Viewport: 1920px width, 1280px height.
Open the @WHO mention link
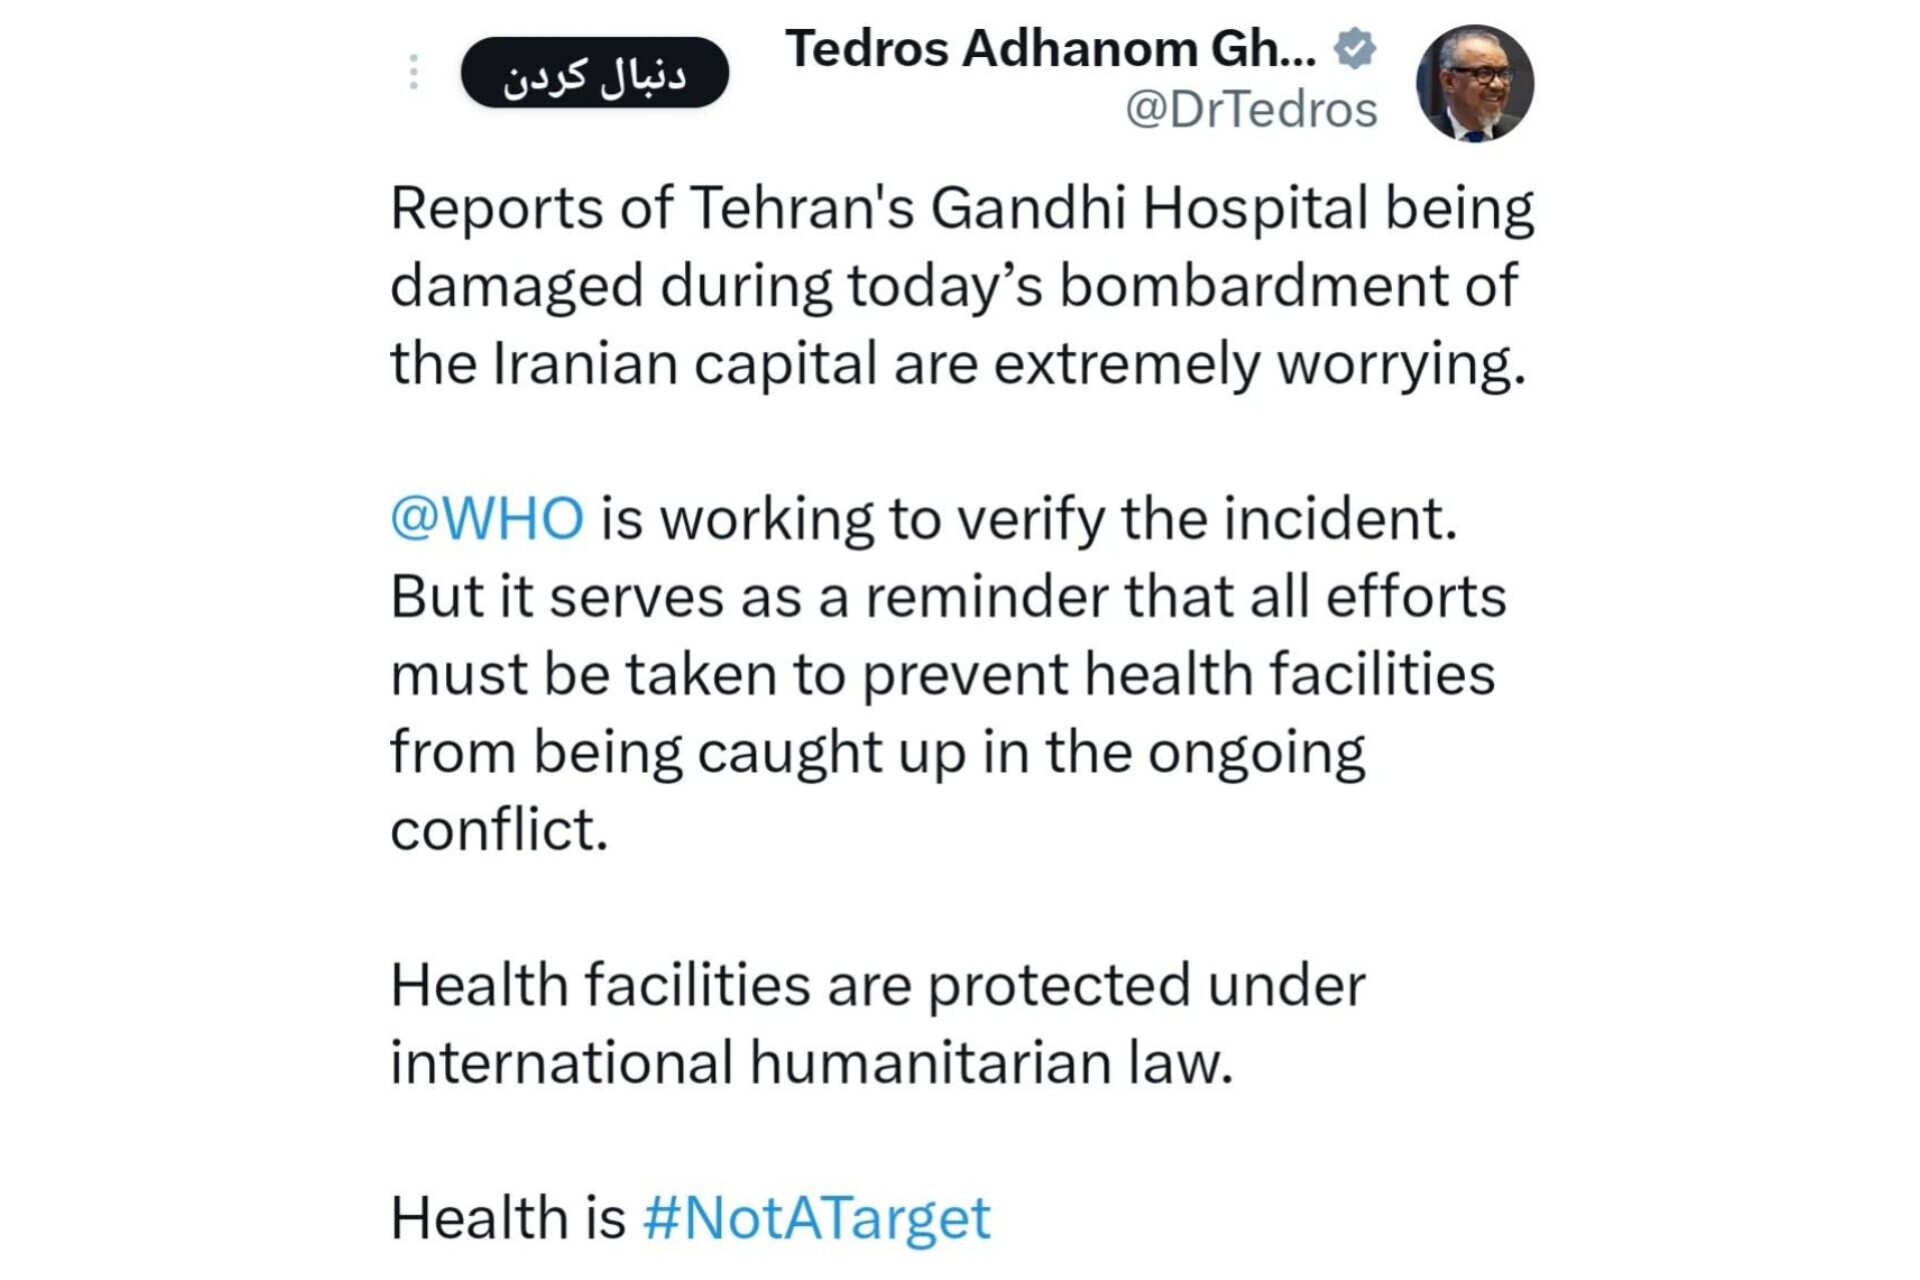tap(487, 519)
